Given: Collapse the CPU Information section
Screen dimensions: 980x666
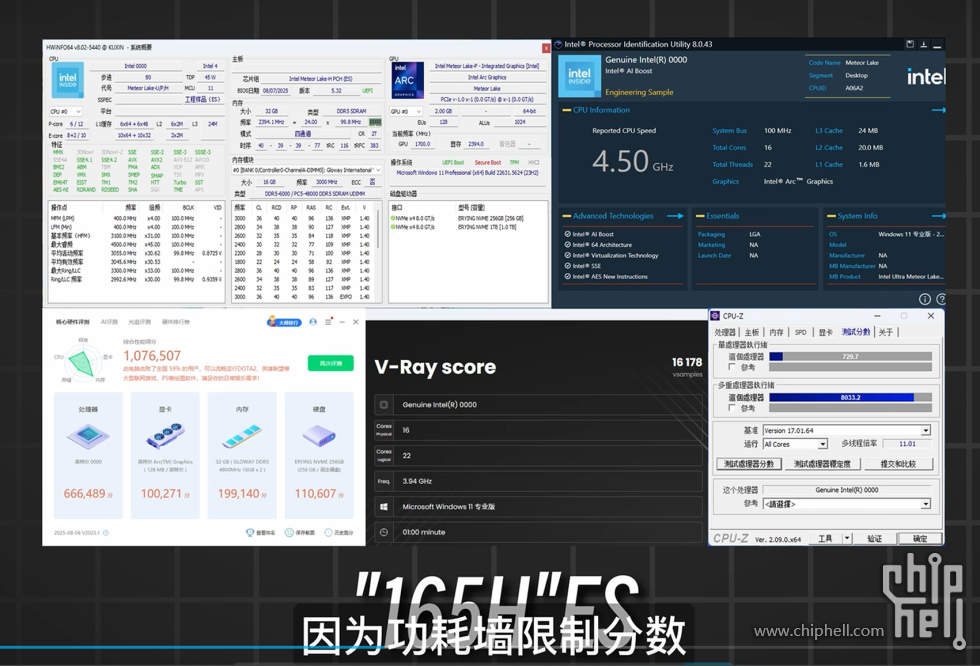Looking at the screenshot, I should coord(567,110).
